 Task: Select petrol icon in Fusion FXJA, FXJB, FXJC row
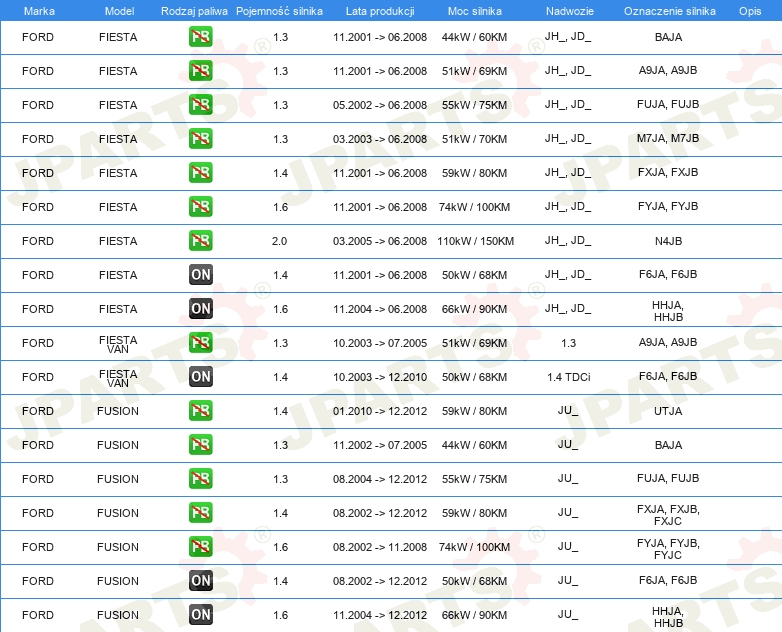point(200,512)
